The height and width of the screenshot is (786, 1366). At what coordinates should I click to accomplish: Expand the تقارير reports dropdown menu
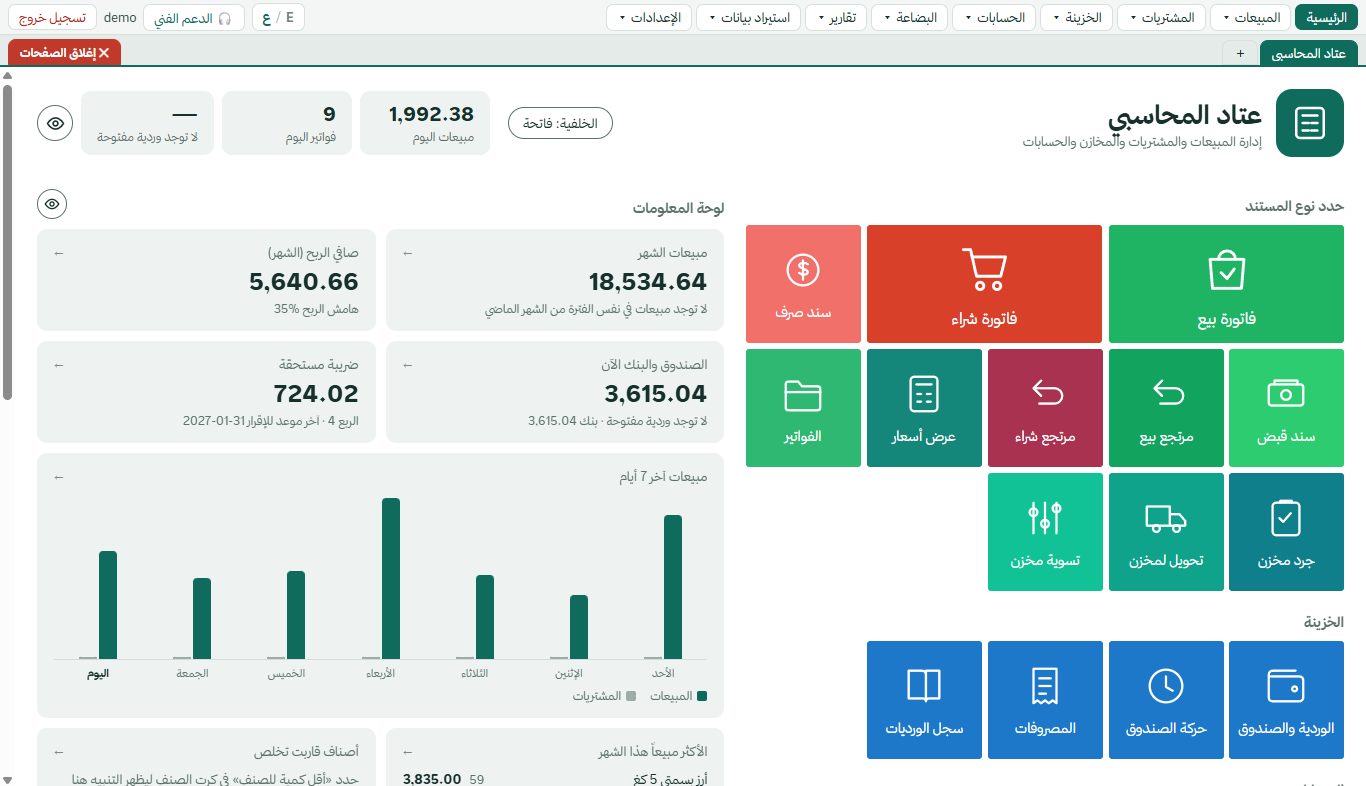tap(837, 17)
